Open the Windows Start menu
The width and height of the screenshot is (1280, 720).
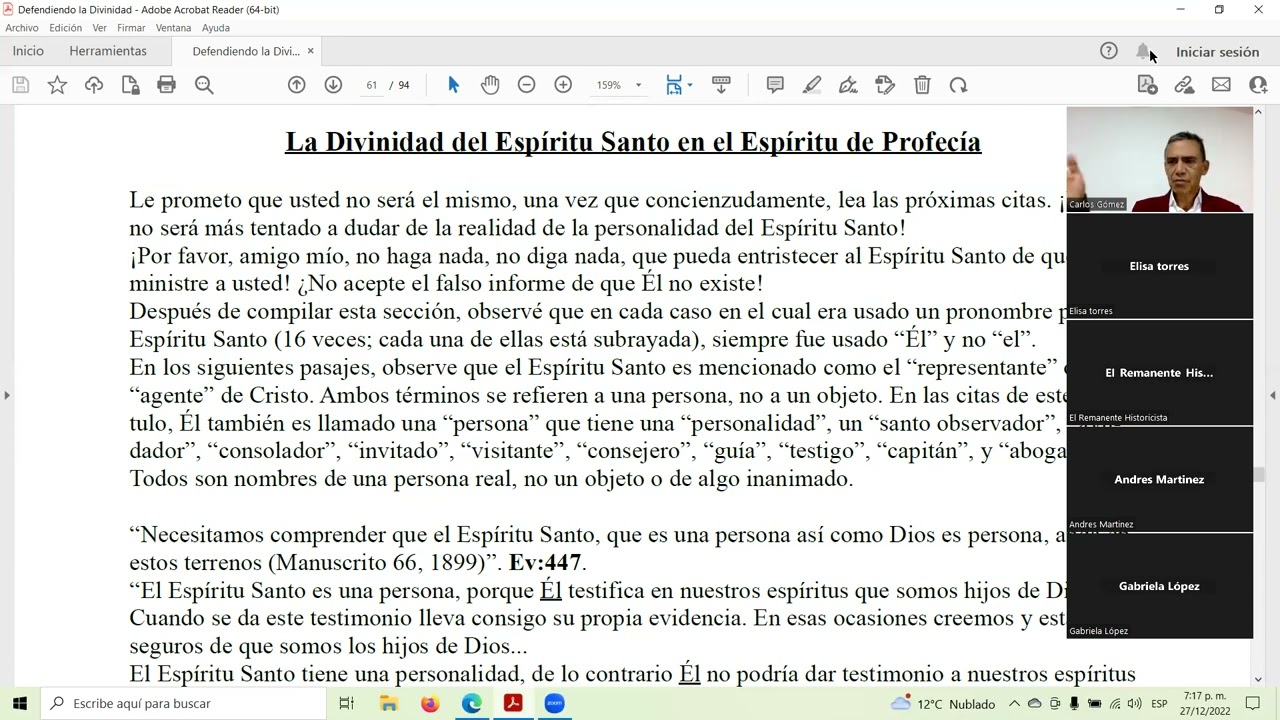20,704
